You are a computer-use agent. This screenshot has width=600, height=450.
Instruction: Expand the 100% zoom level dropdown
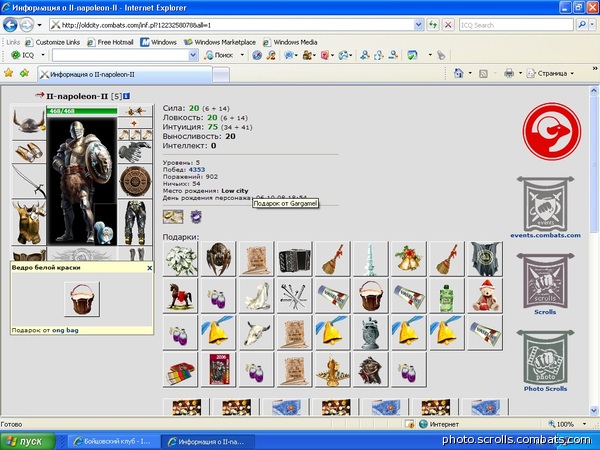(584, 424)
